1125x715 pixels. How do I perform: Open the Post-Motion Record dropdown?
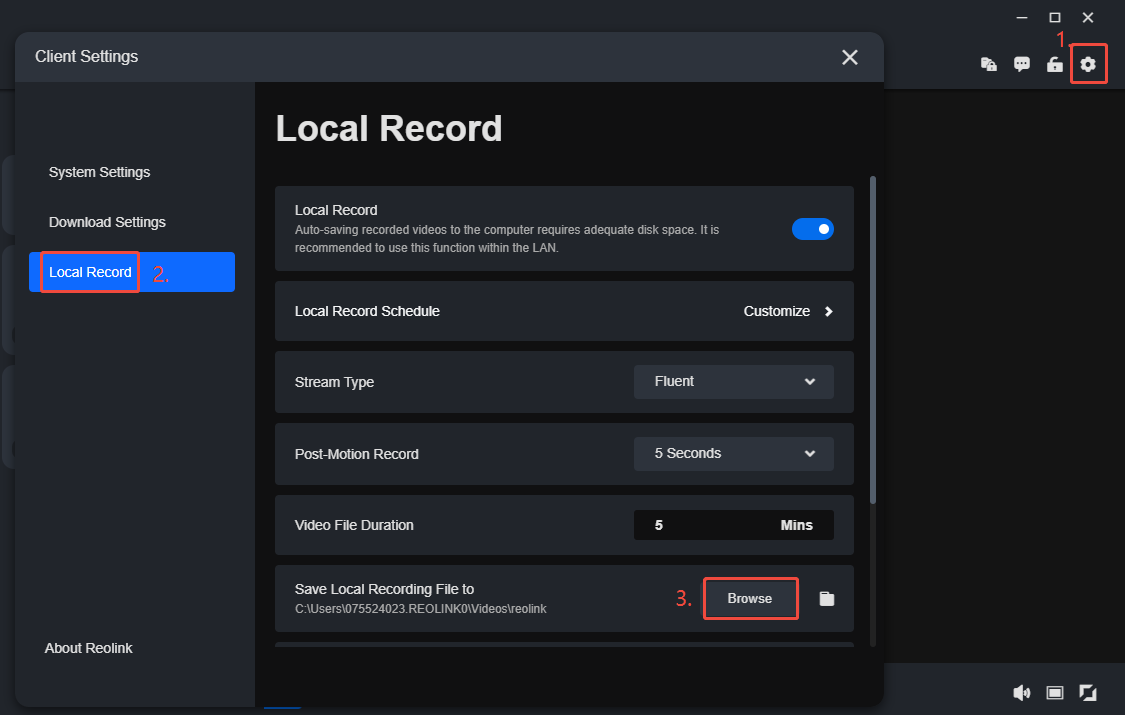pos(733,453)
